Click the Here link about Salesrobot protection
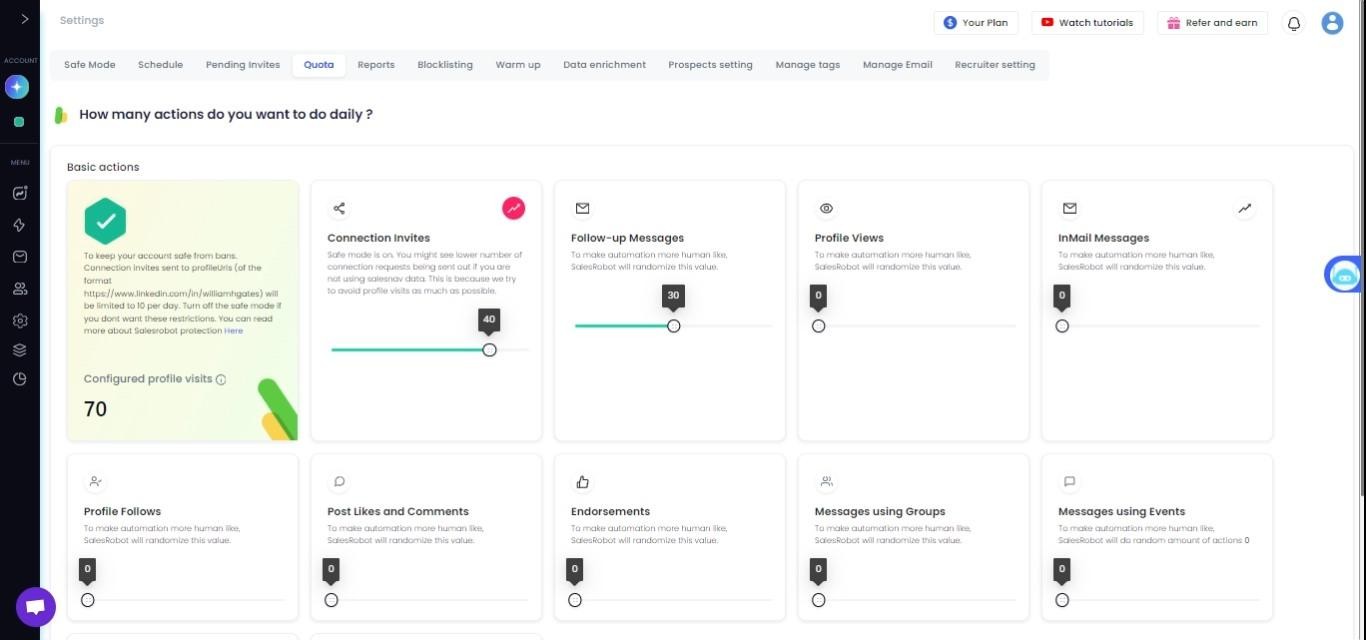 tap(232, 330)
